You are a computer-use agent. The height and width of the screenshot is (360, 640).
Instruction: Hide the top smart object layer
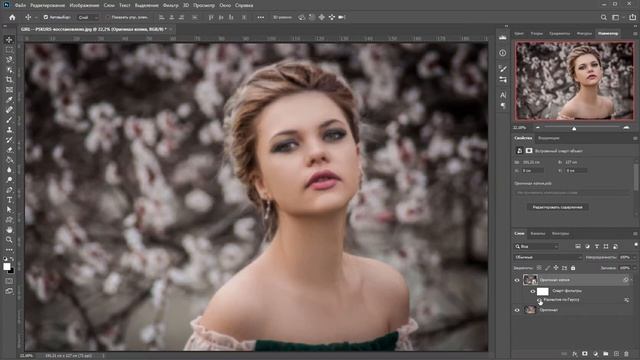(517, 280)
